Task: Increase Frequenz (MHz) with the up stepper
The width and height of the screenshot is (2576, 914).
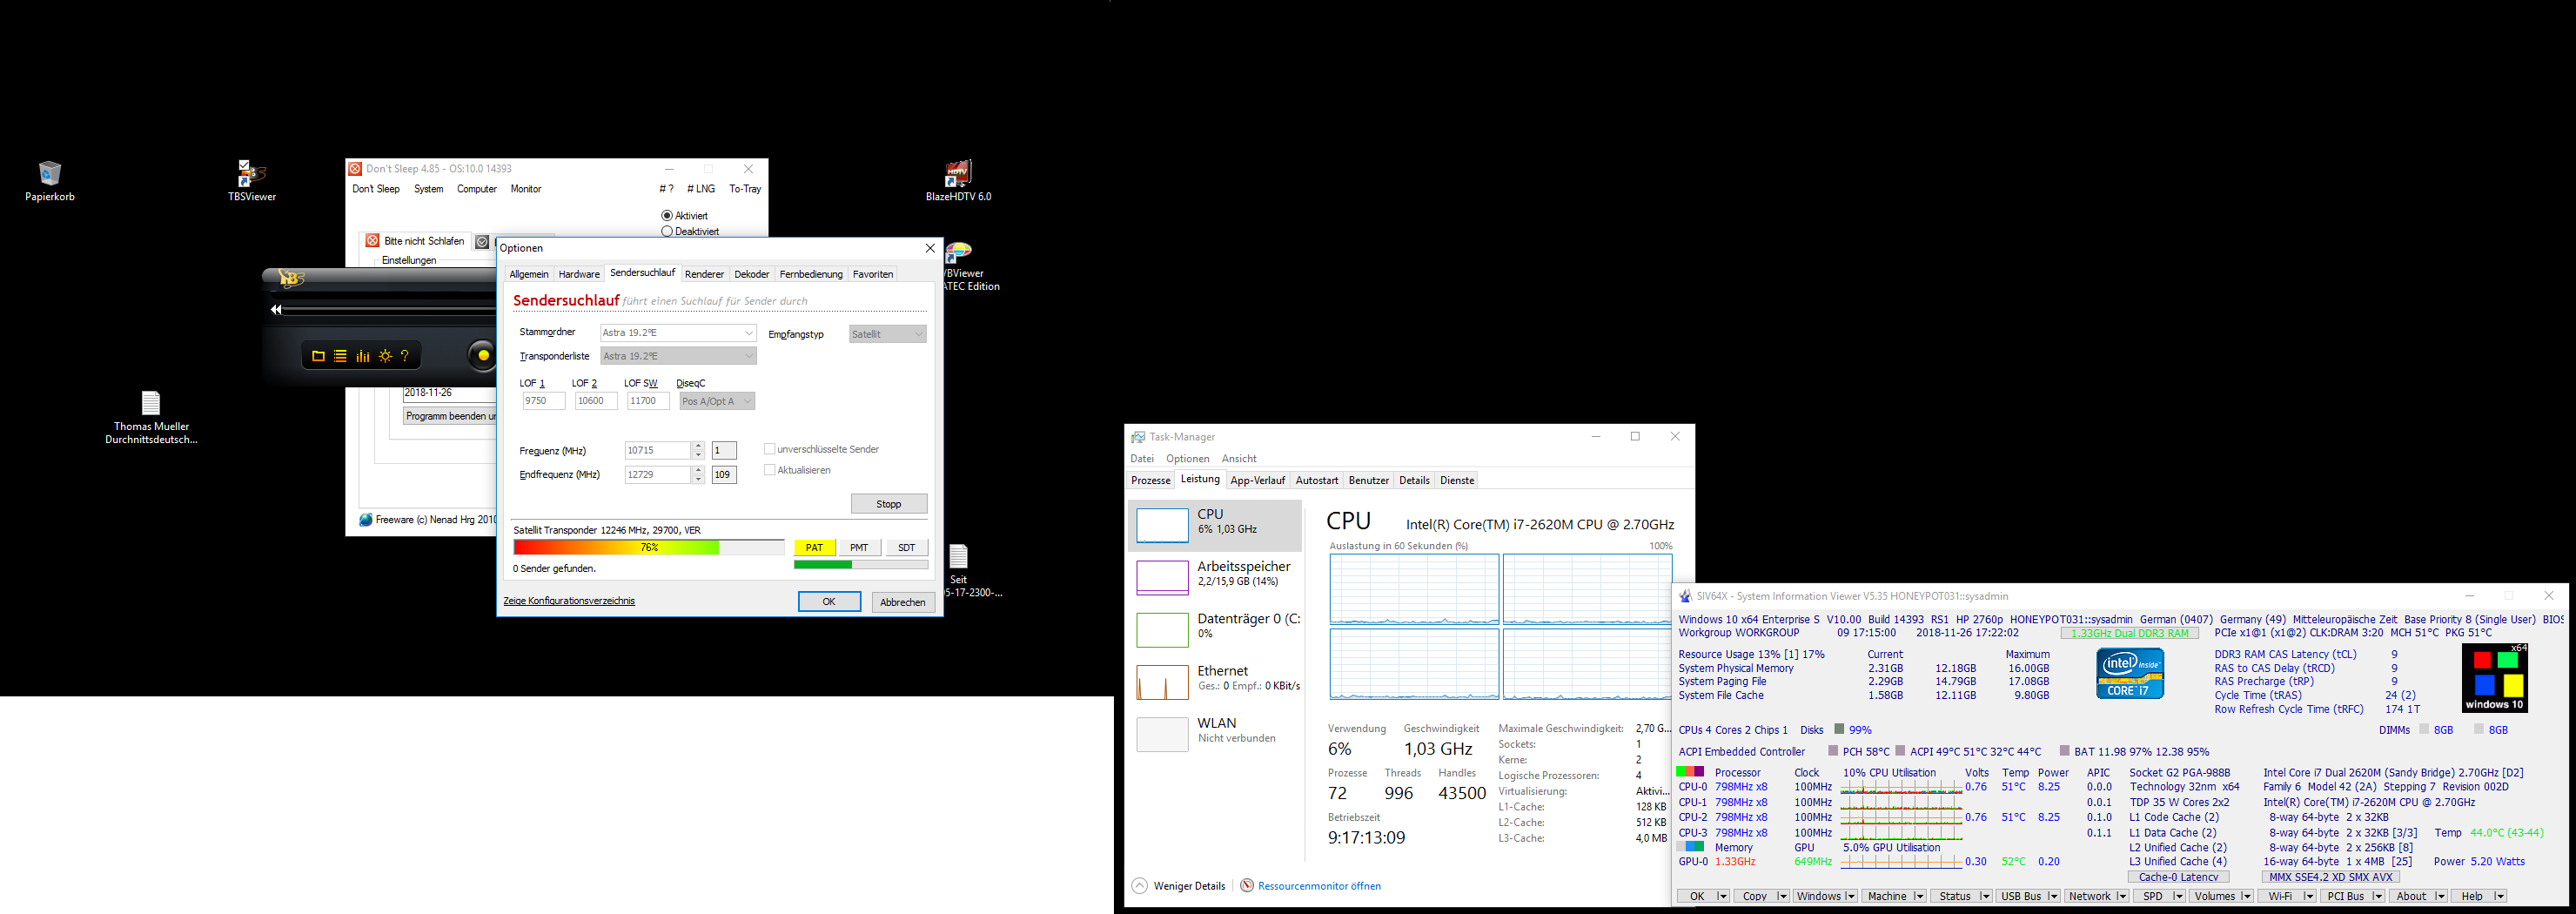Action: [699, 446]
